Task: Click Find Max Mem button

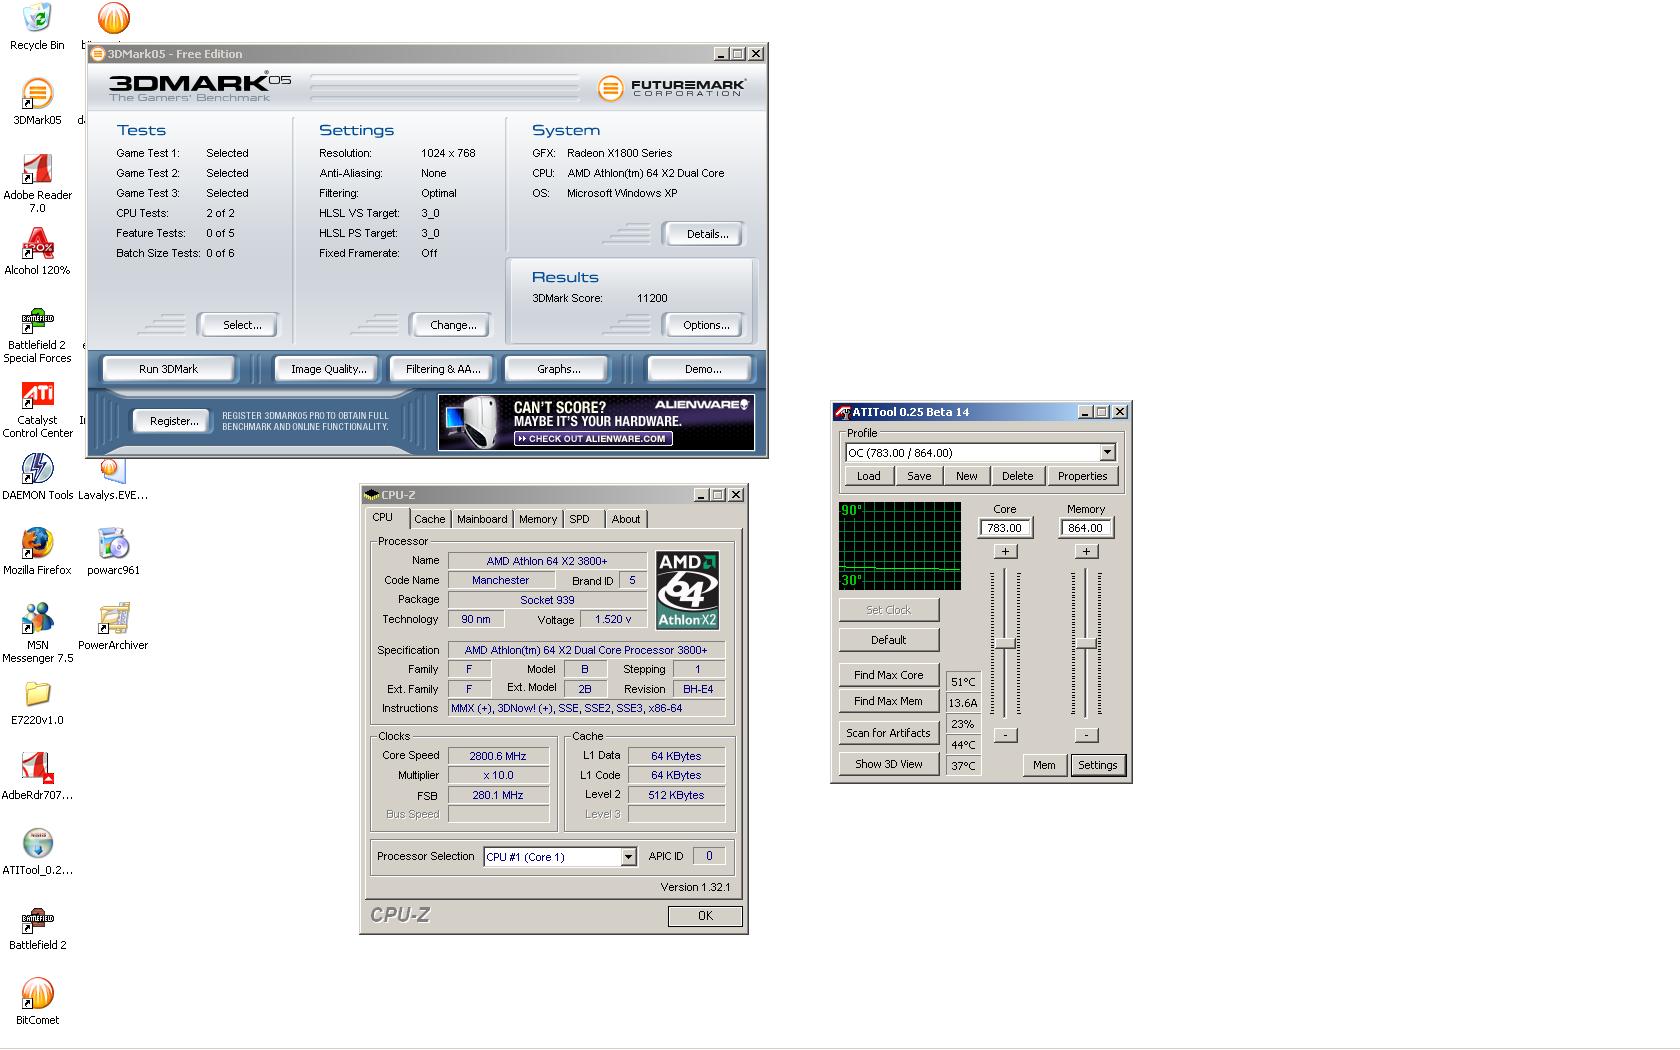Action: point(888,701)
